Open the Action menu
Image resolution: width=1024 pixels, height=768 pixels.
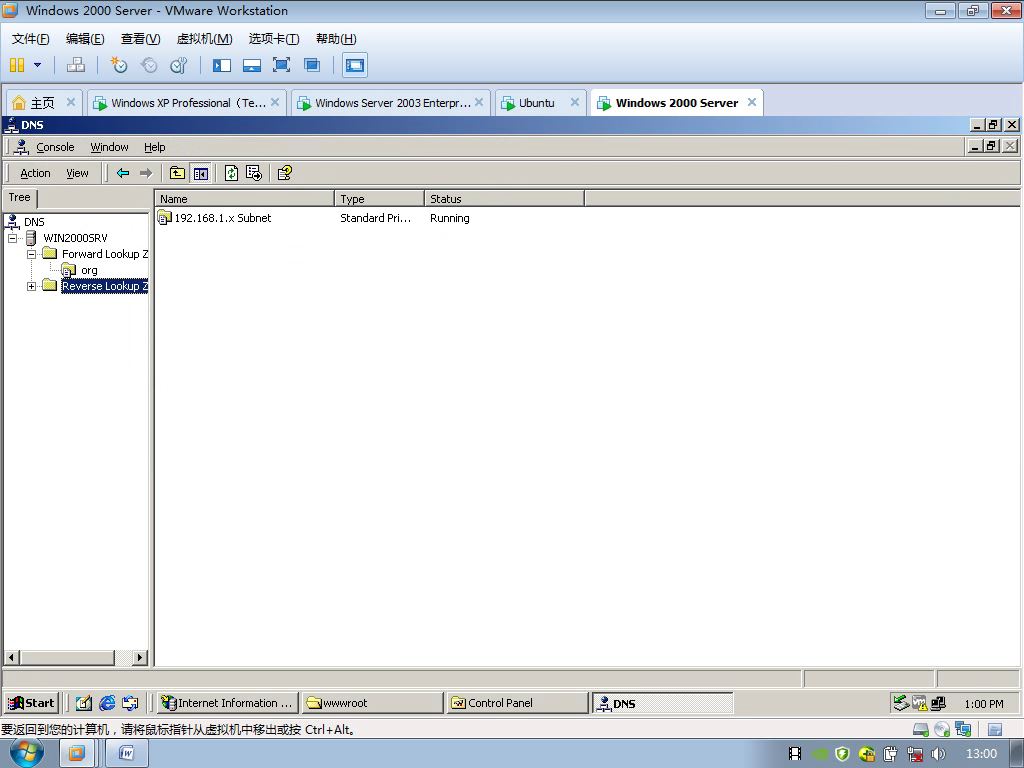(35, 173)
